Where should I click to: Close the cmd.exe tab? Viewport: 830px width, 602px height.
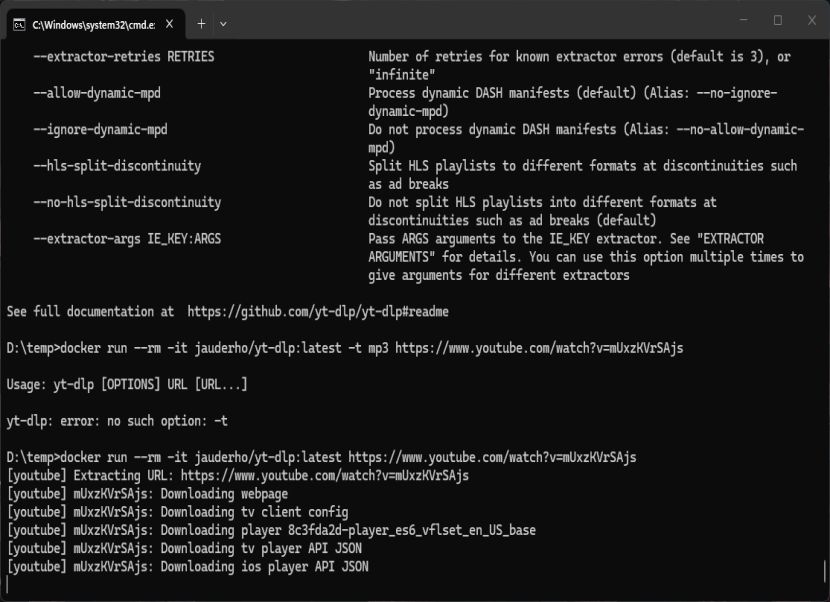tap(169, 24)
